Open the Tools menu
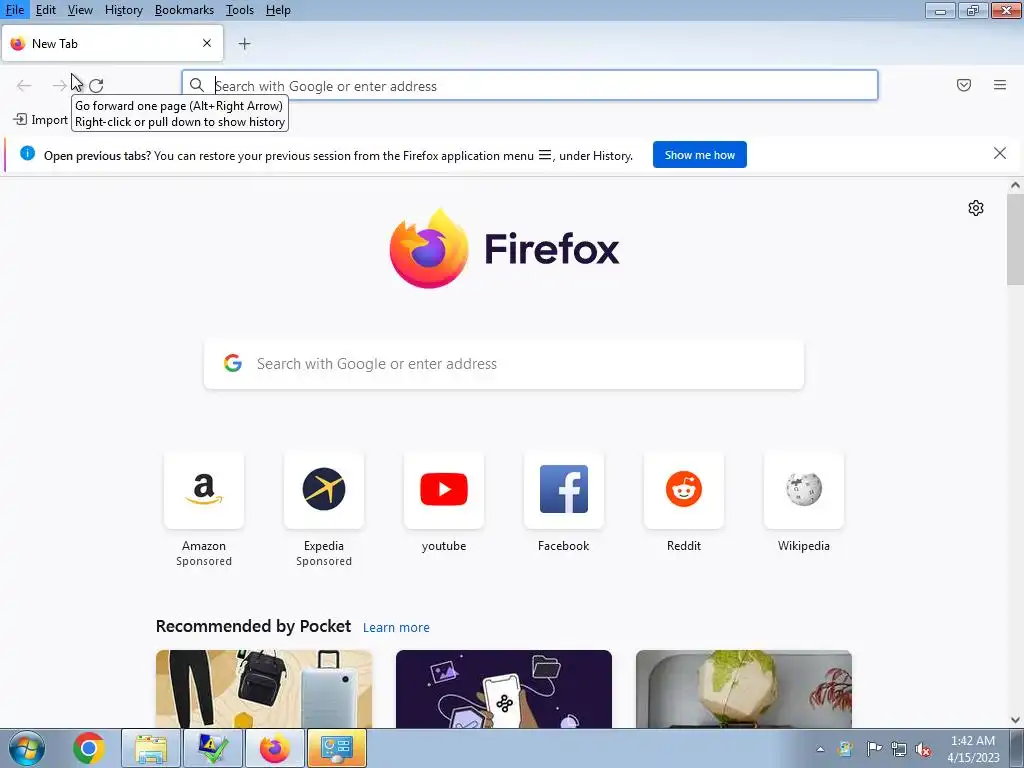1024x768 pixels. pos(240,10)
